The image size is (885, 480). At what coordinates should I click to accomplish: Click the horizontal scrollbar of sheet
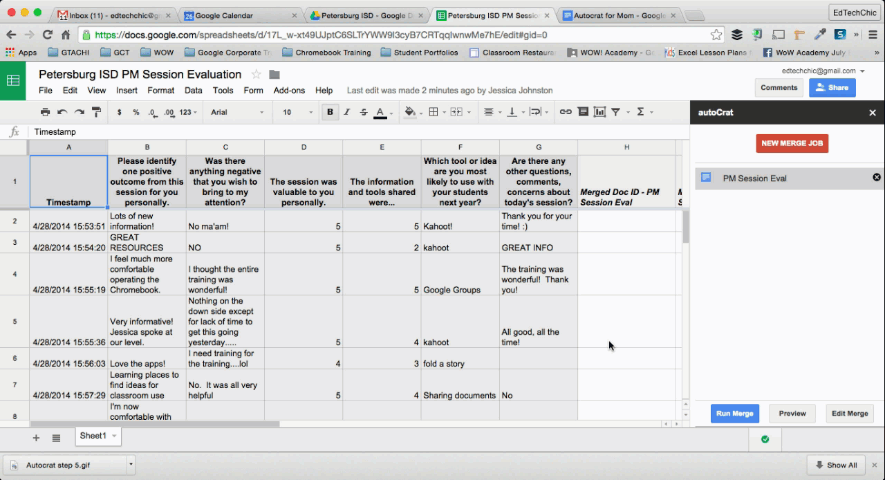click(x=155, y=424)
